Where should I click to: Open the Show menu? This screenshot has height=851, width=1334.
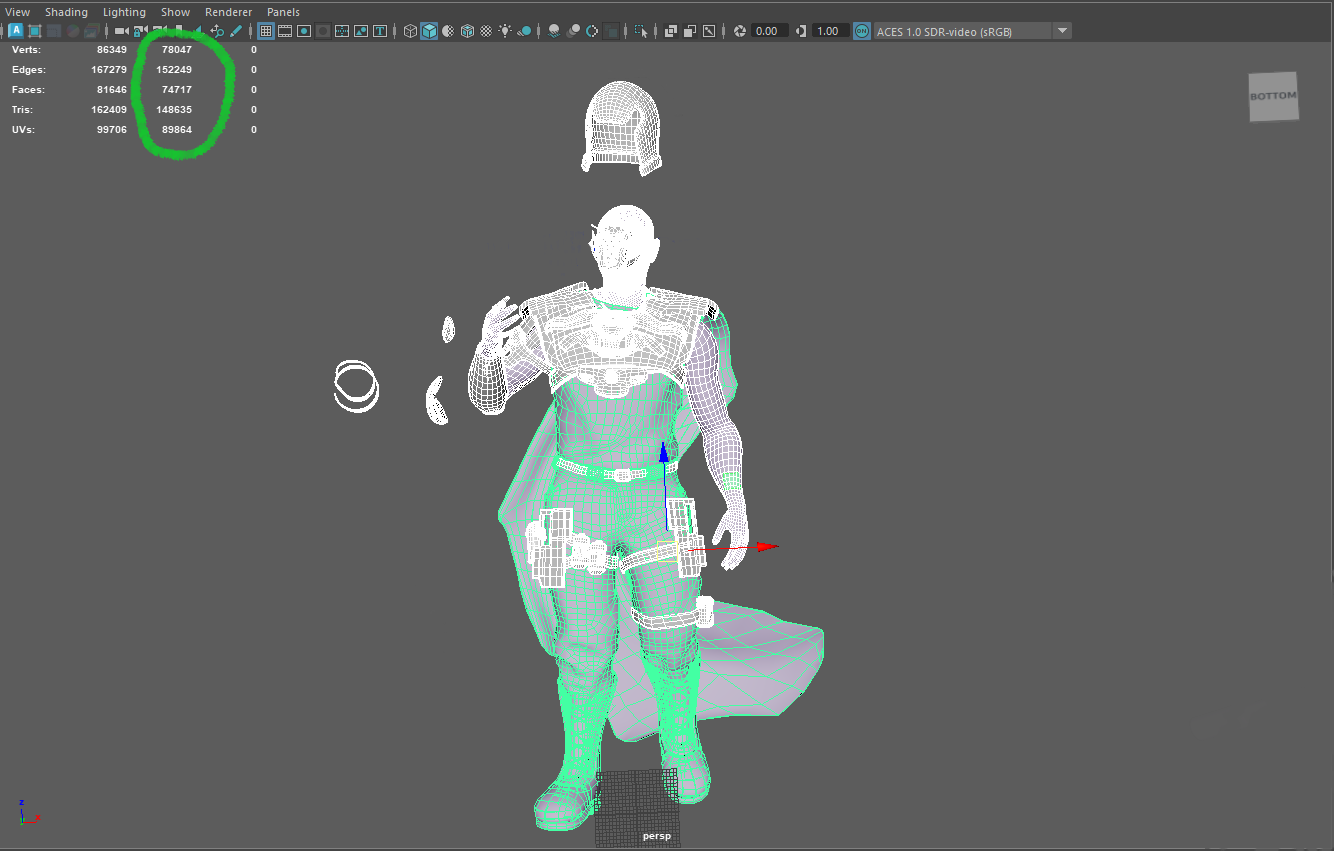(x=175, y=12)
